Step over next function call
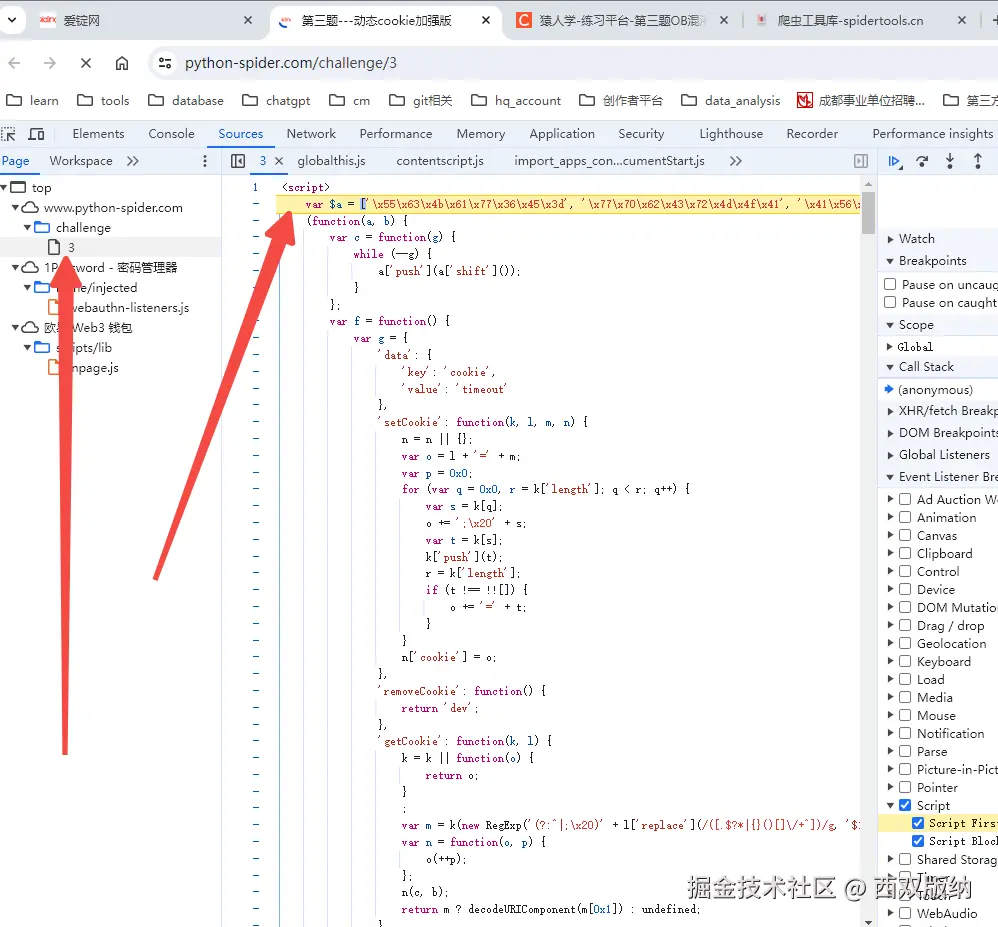The height and width of the screenshot is (927, 998). click(922, 161)
